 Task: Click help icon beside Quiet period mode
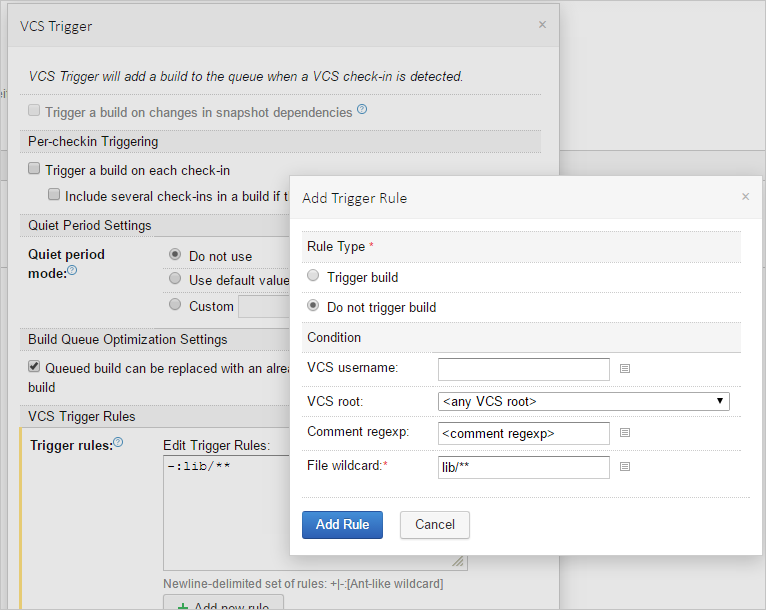pos(72,271)
